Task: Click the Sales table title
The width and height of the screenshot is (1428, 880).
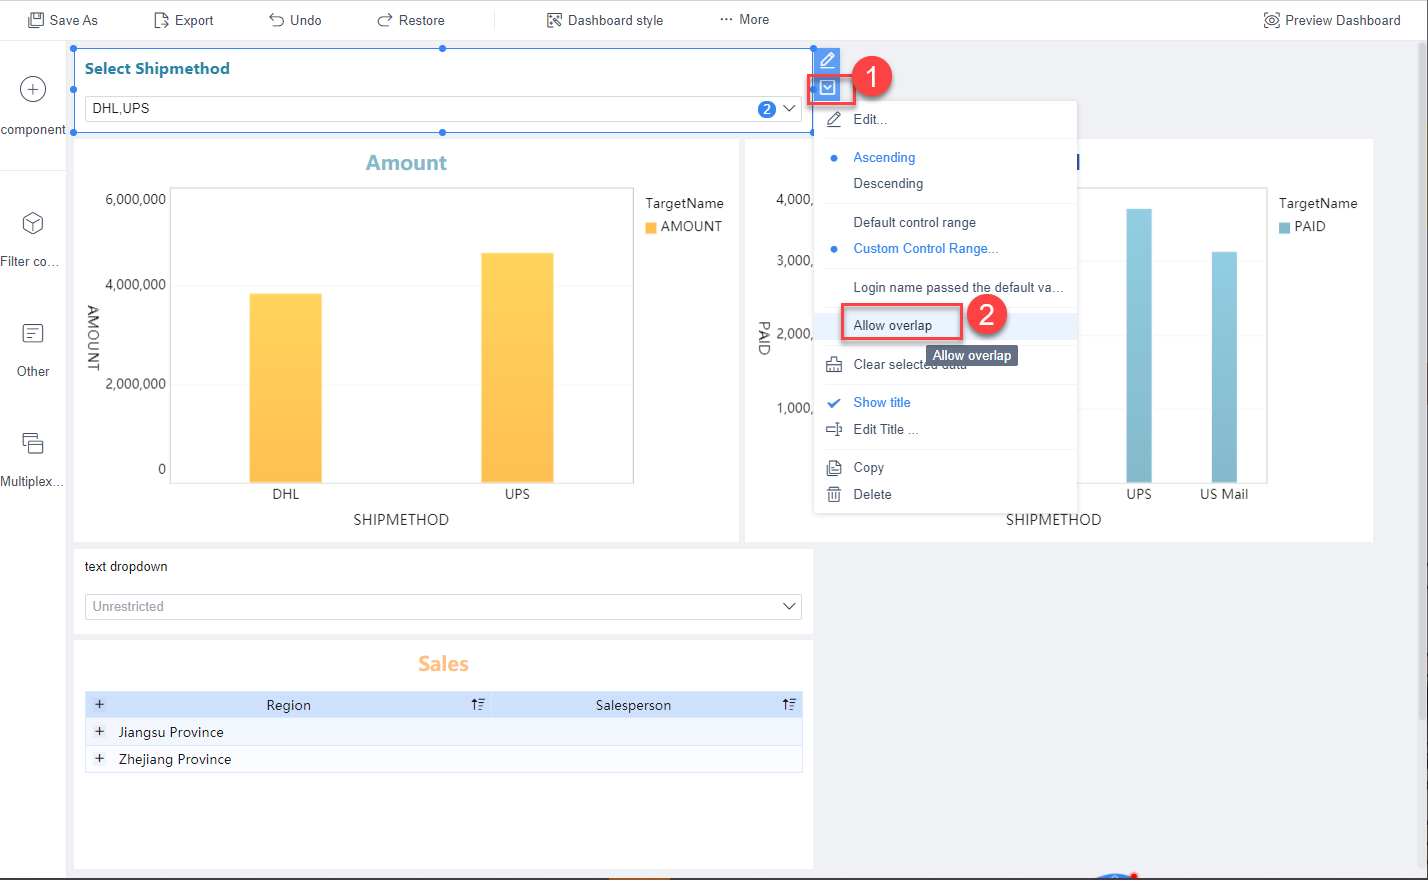Action: pyautogui.click(x=443, y=664)
